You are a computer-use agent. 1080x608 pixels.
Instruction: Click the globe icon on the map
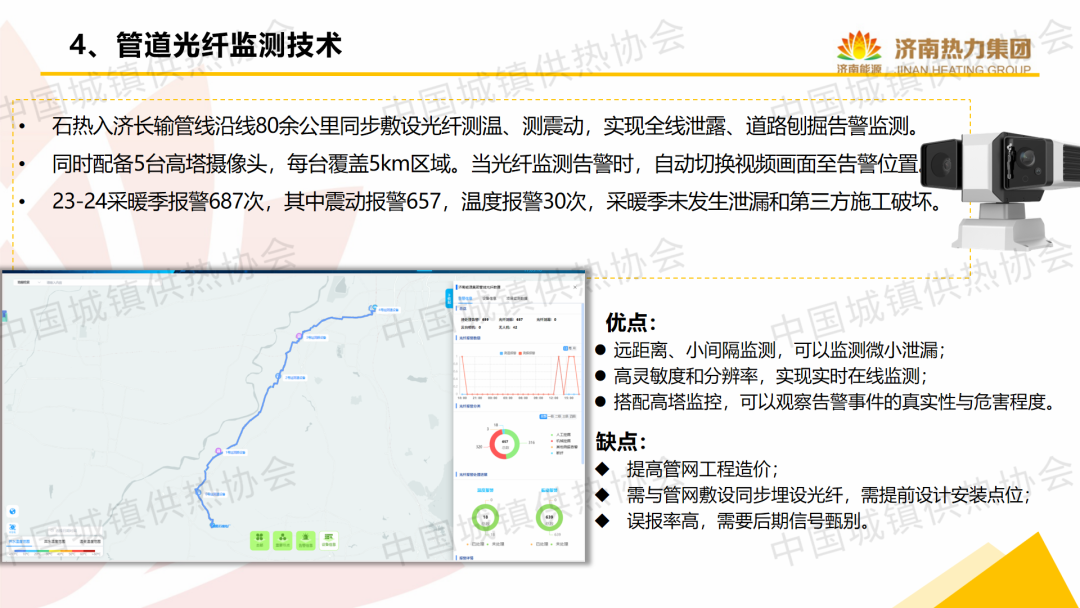13,511
